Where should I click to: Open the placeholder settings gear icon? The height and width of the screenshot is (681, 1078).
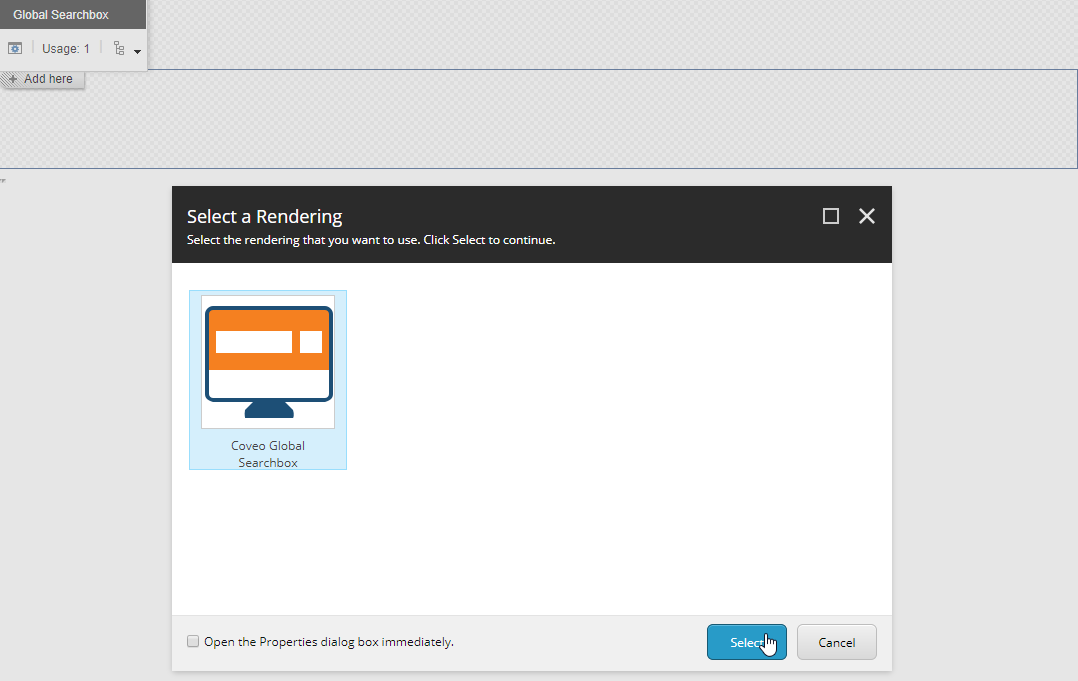[15, 48]
